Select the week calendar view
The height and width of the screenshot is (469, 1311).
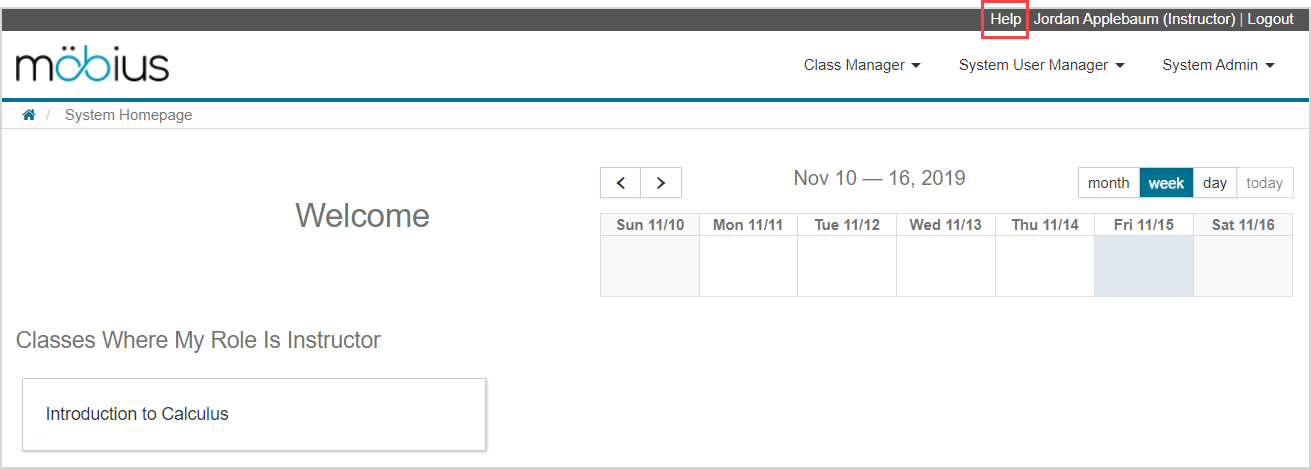(x=1166, y=183)
